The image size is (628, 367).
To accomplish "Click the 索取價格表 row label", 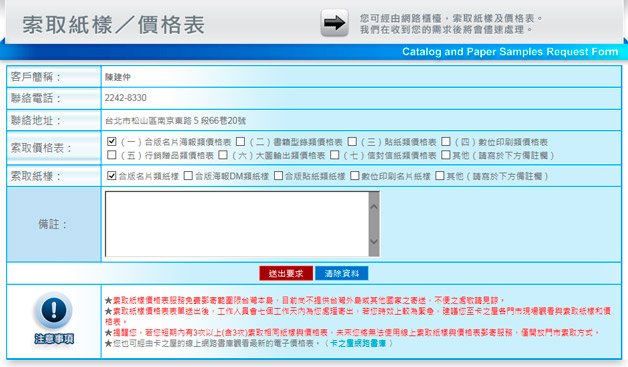I will click(x=41, y=148).
